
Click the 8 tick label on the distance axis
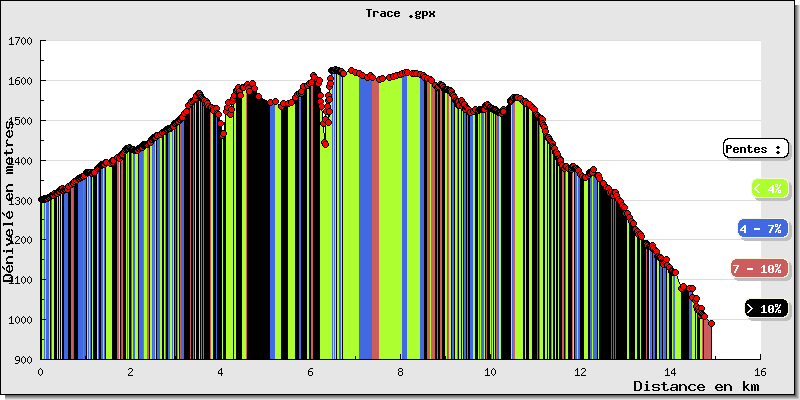point(400,371)
